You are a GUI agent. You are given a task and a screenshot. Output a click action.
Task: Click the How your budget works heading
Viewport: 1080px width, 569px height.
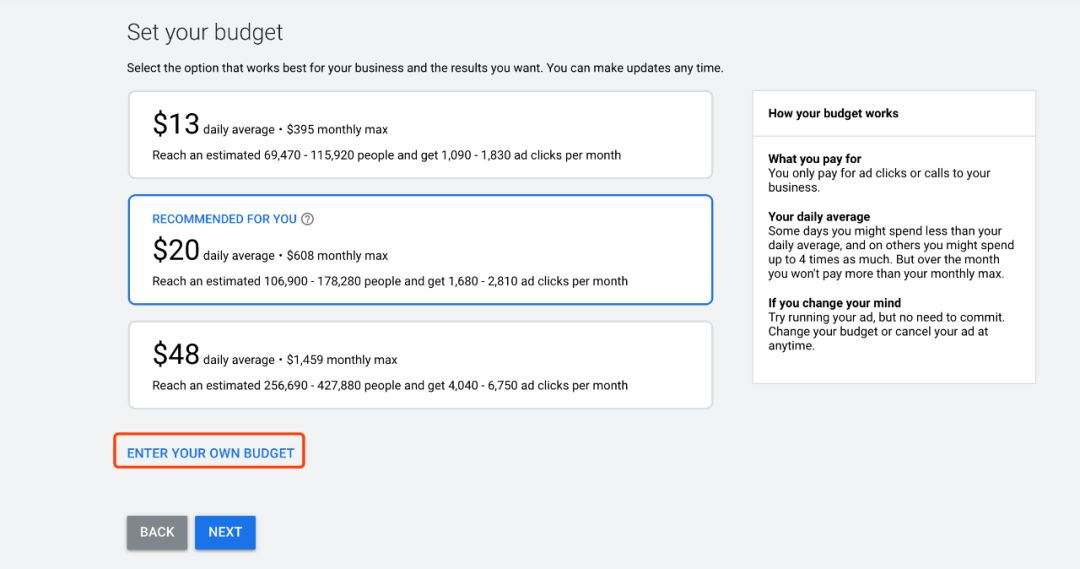point(833,113)
